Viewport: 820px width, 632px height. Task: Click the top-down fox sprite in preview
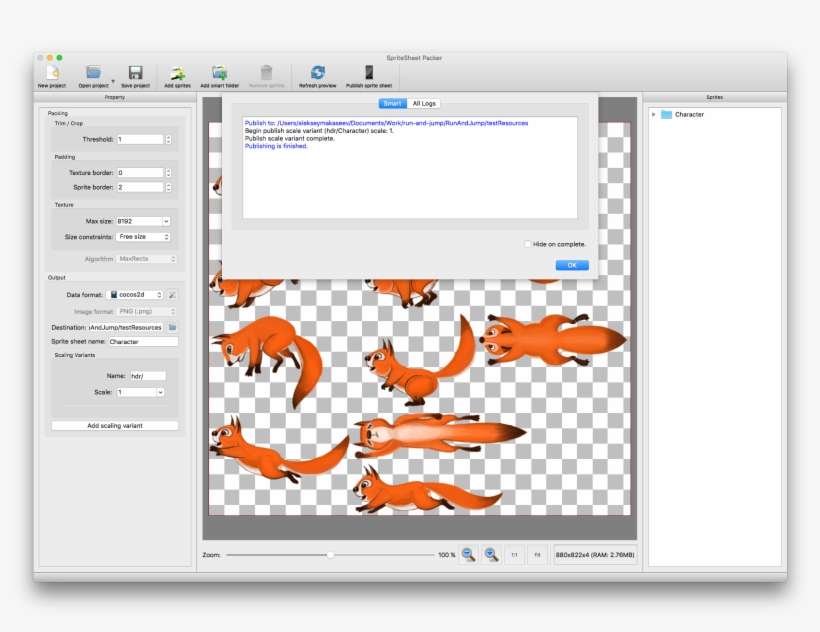tap(553, 340)
